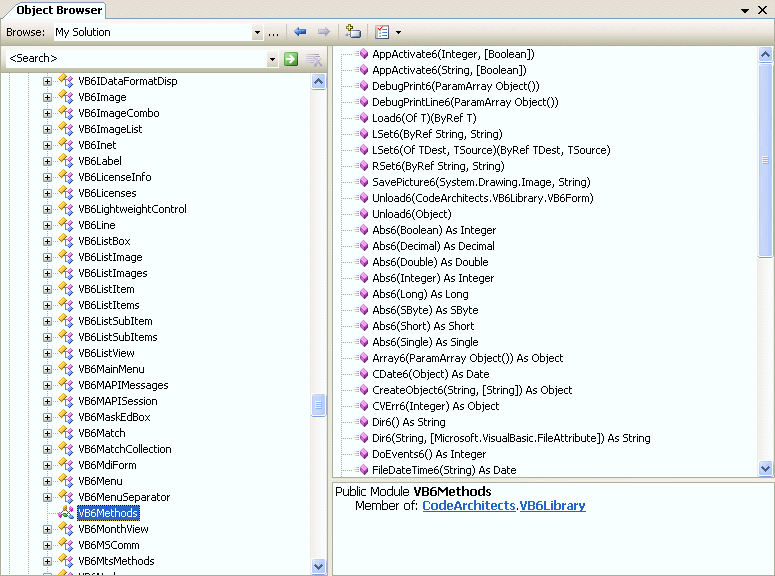Open the CodeArchitects namespace link
This screenshot has width=775, height=576.
click(469, 506)
